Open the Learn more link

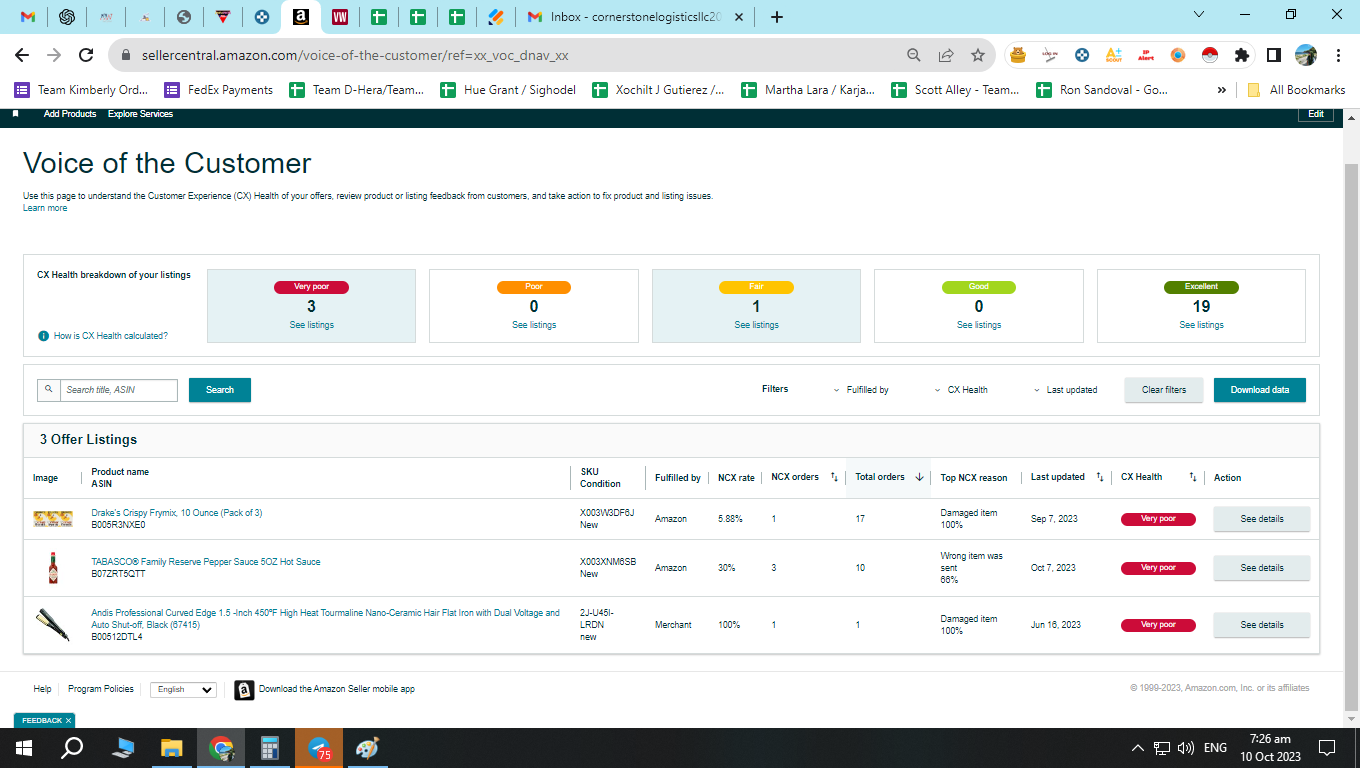pos(45,208)
